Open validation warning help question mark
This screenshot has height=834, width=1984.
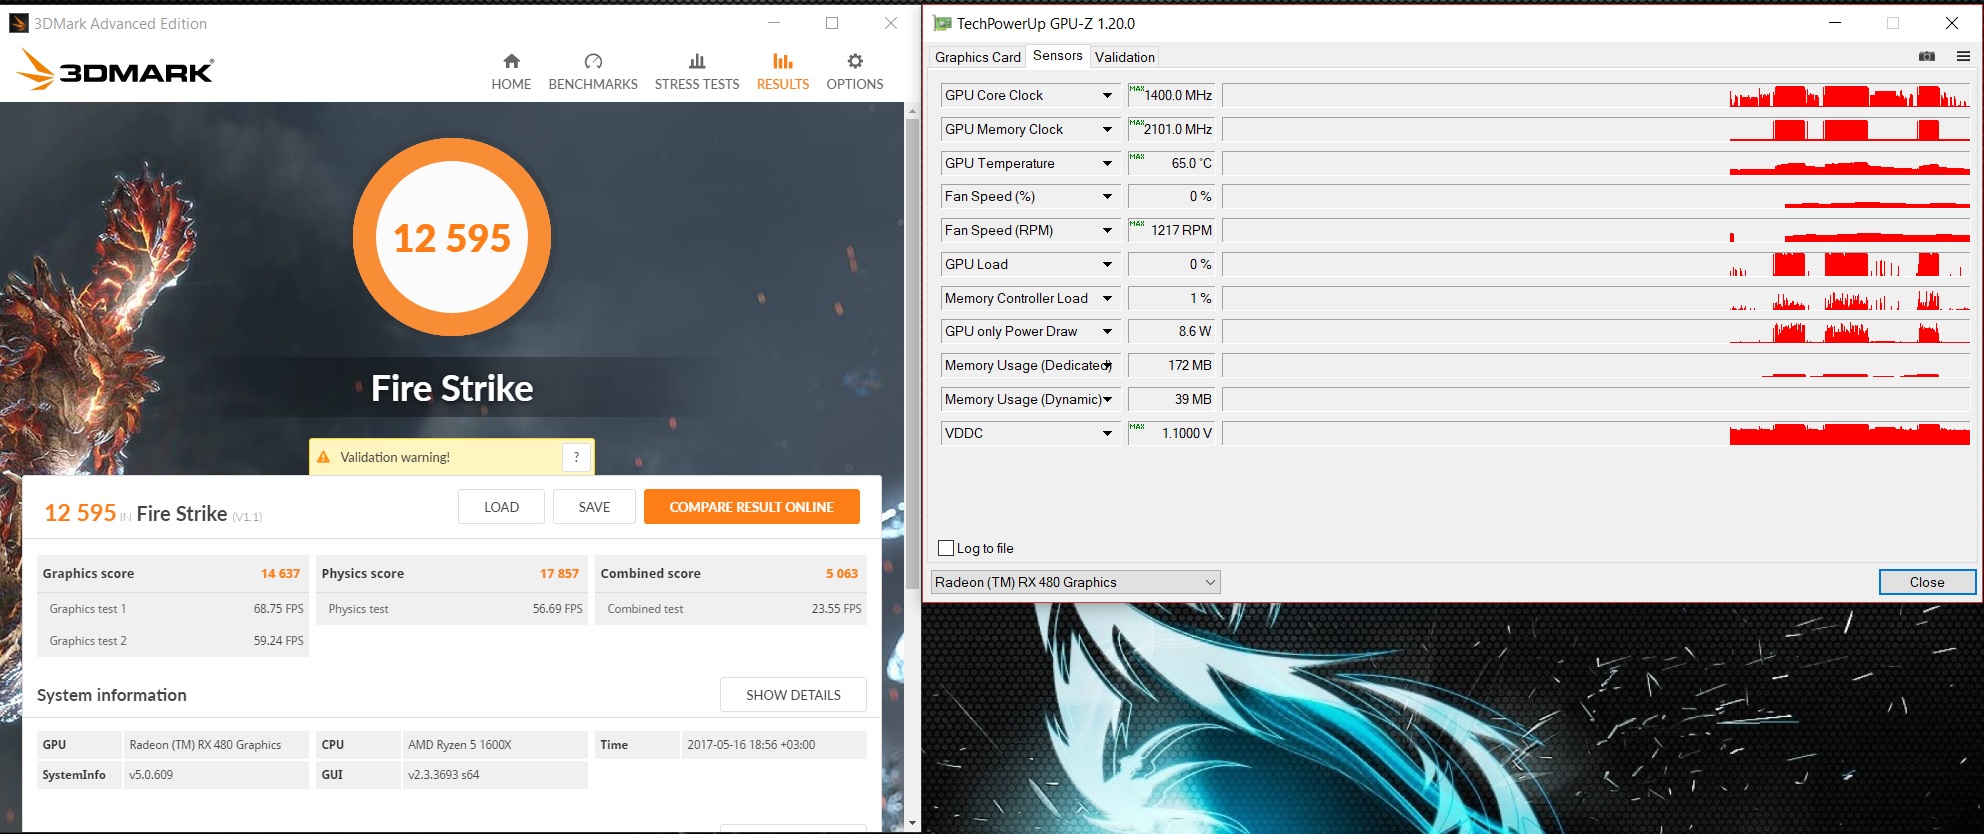[576, 457]
